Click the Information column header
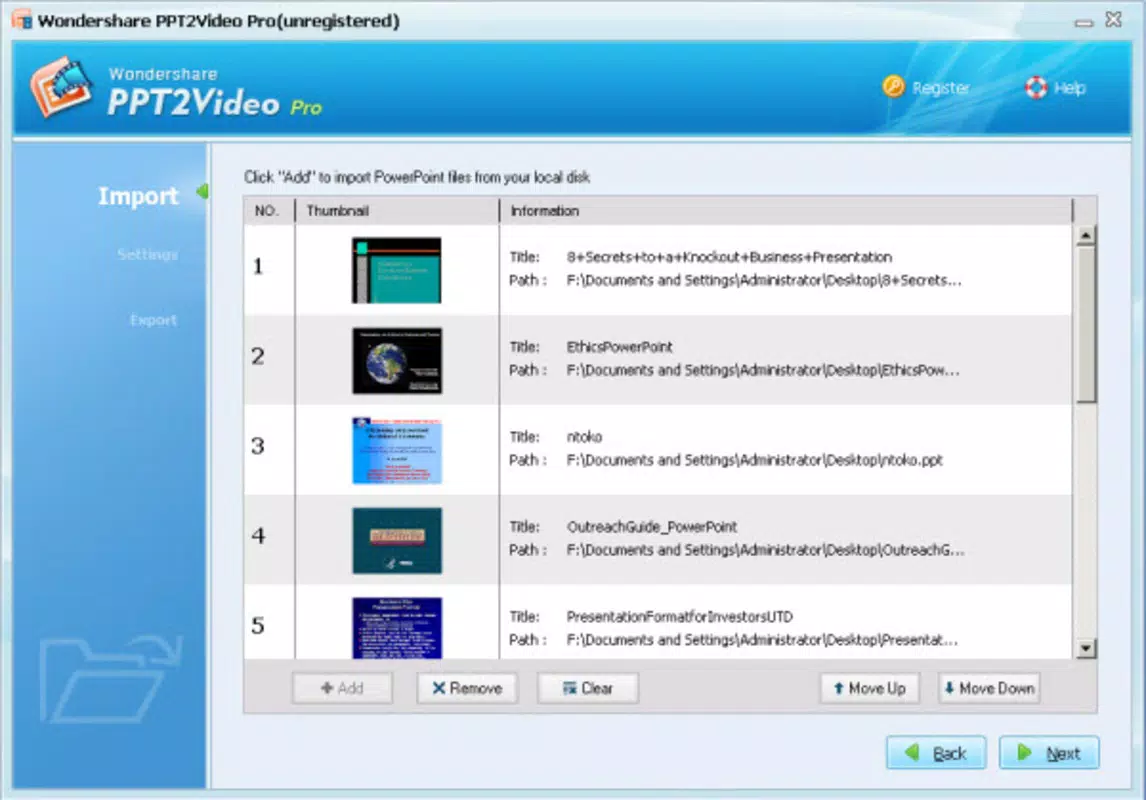This screenshot has height=800, width=1146. (786, 210)
